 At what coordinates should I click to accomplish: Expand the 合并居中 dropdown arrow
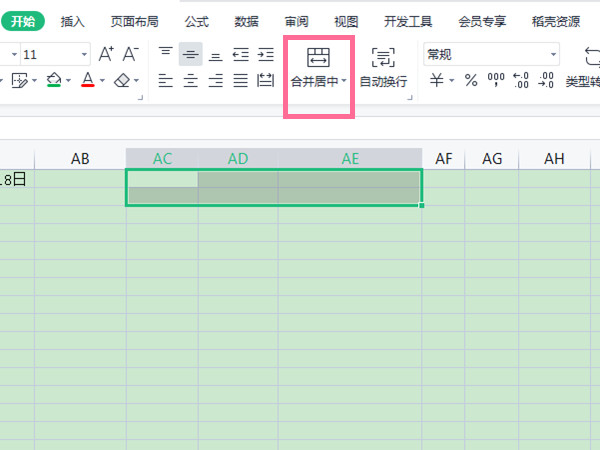click(344, 80)
